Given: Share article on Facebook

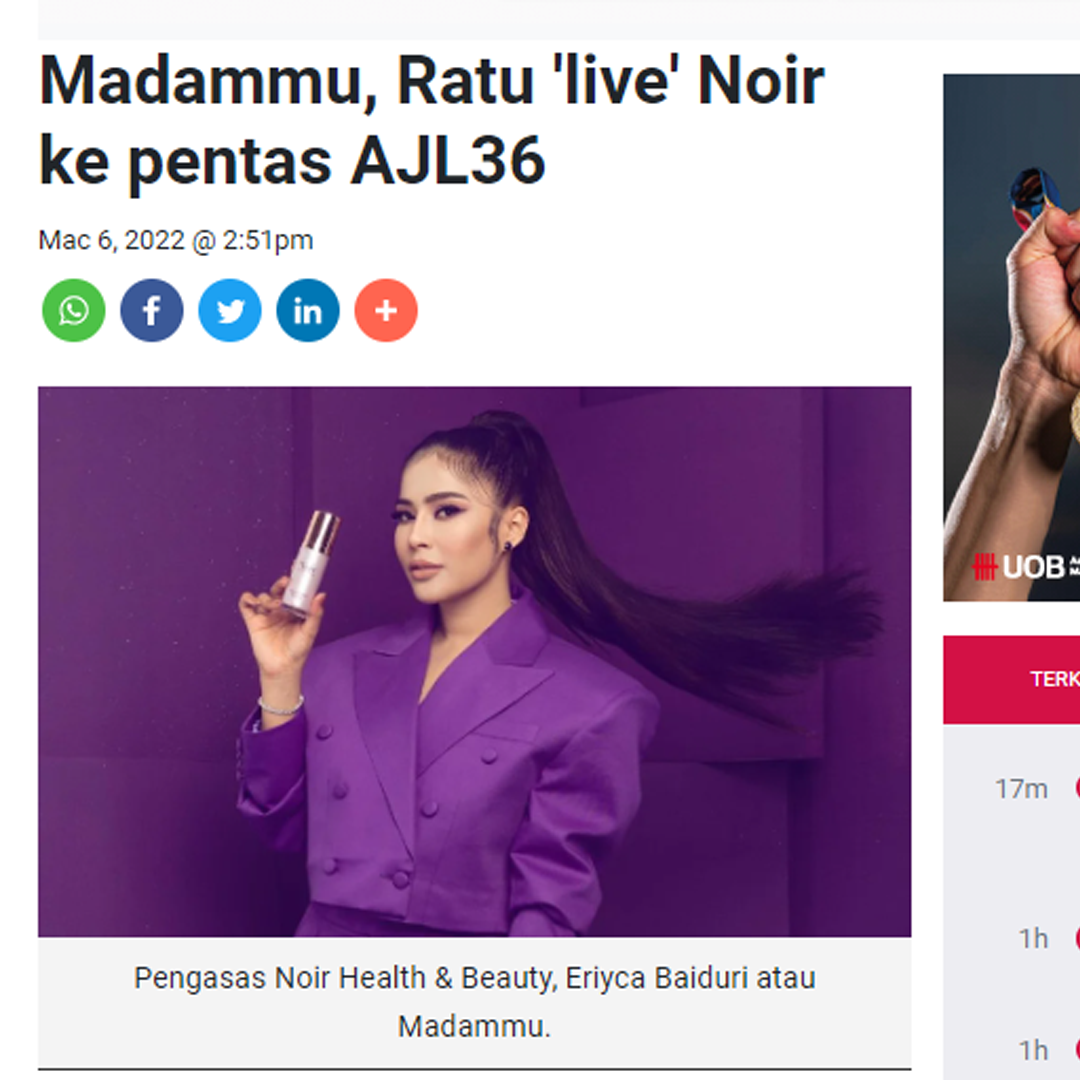Looking at the screenshot, I should [x=152, y=310].
